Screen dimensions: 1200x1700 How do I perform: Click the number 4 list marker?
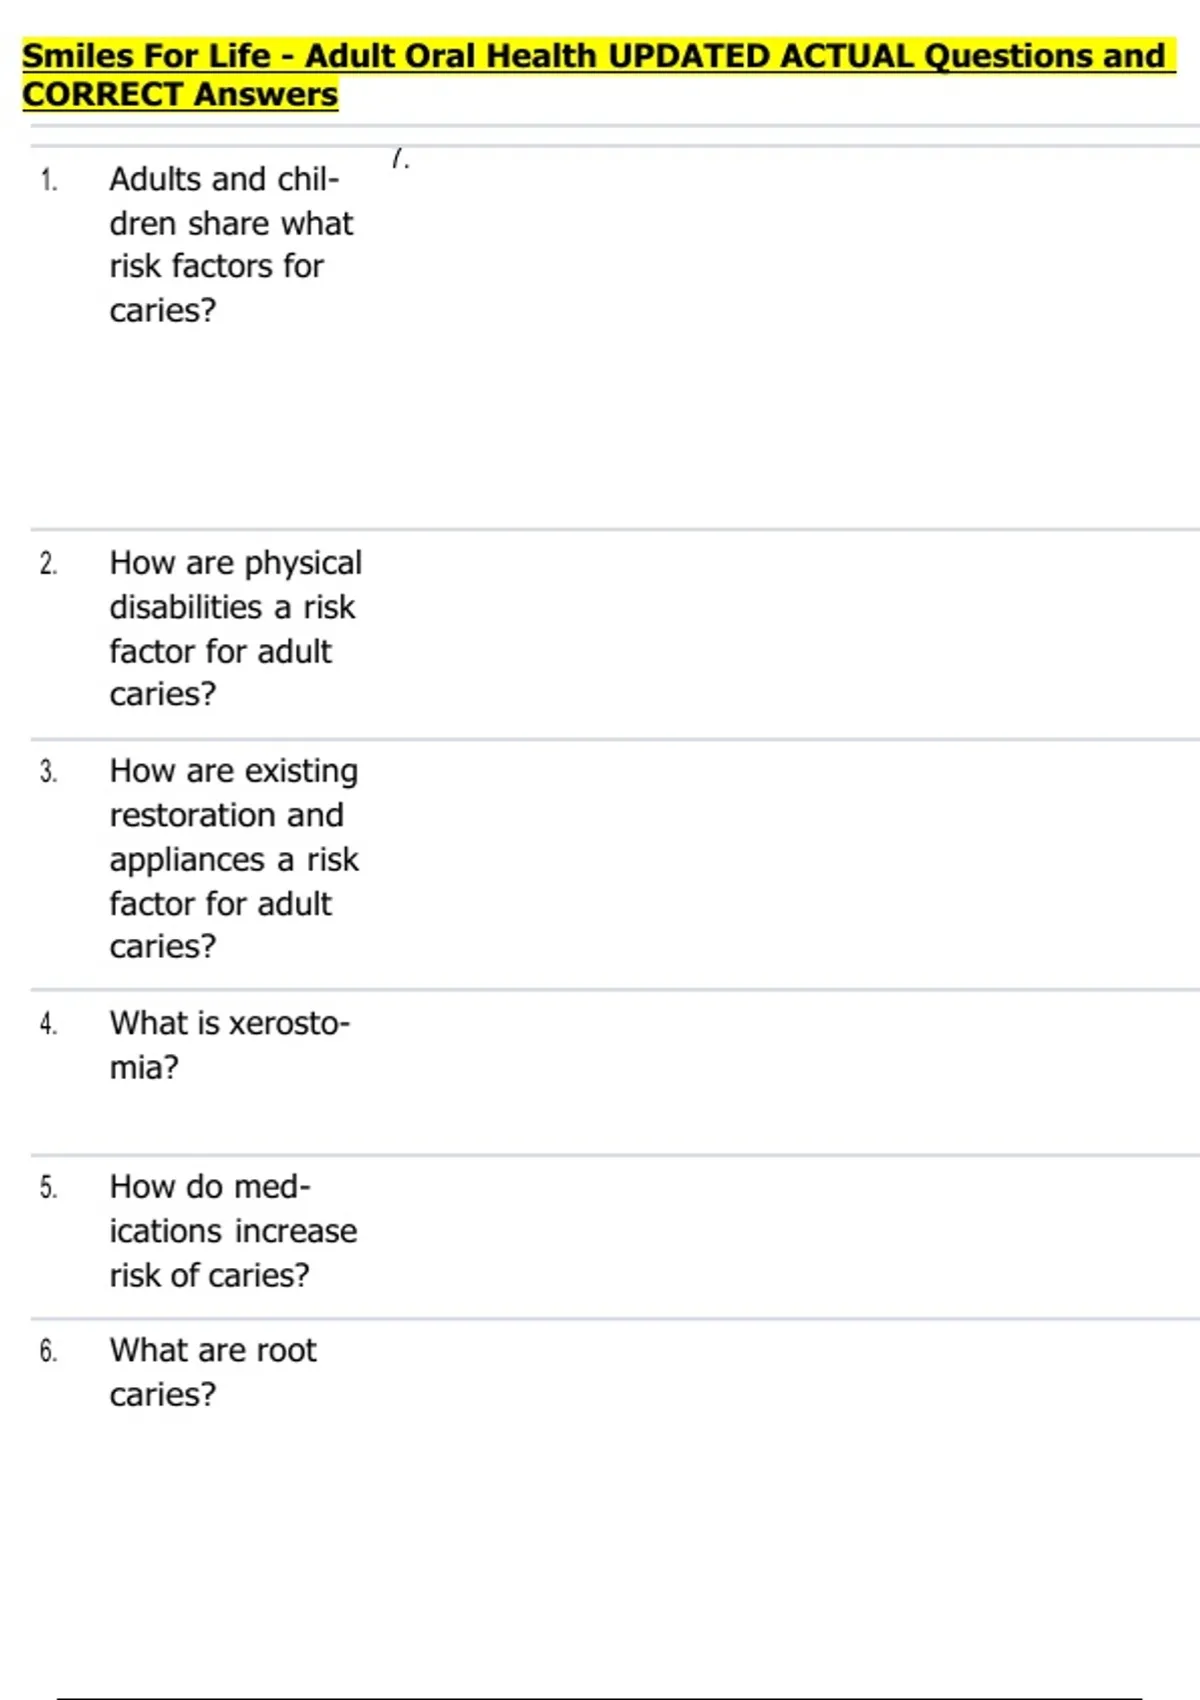[49, 1024]
